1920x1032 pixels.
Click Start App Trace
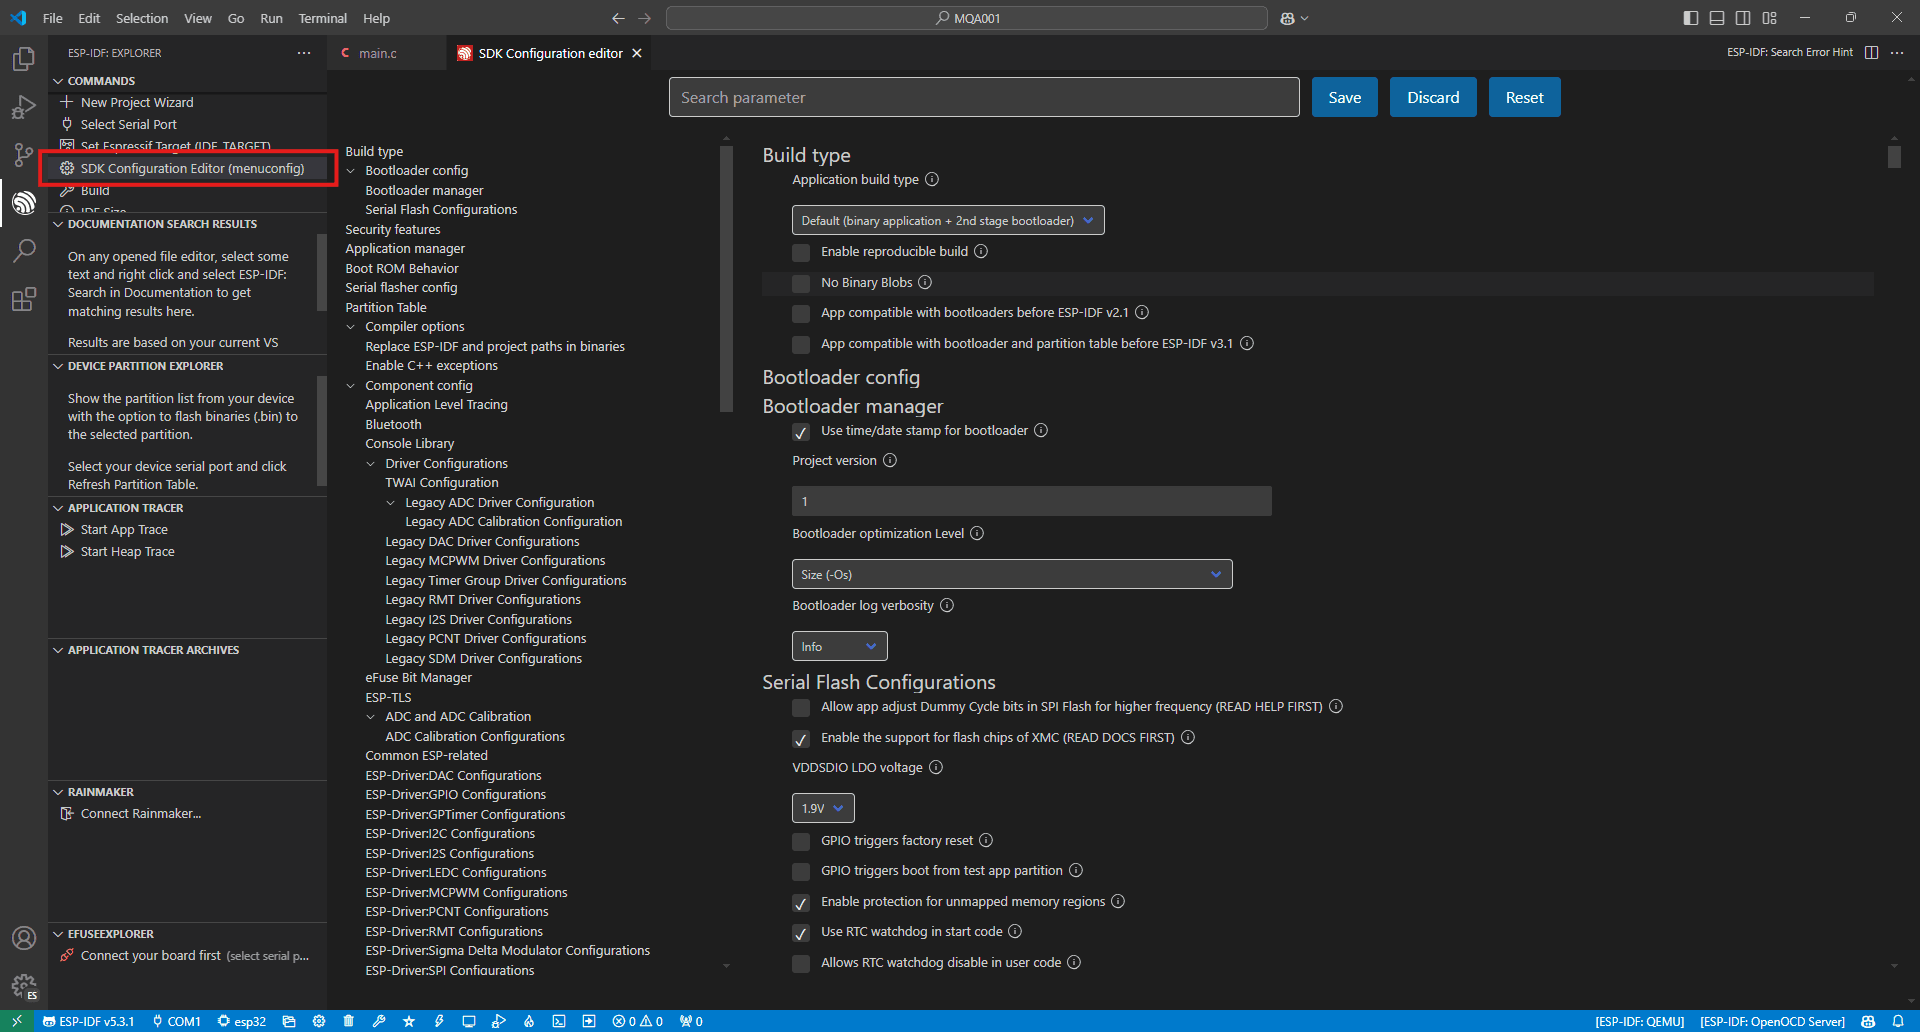[124, 530]
